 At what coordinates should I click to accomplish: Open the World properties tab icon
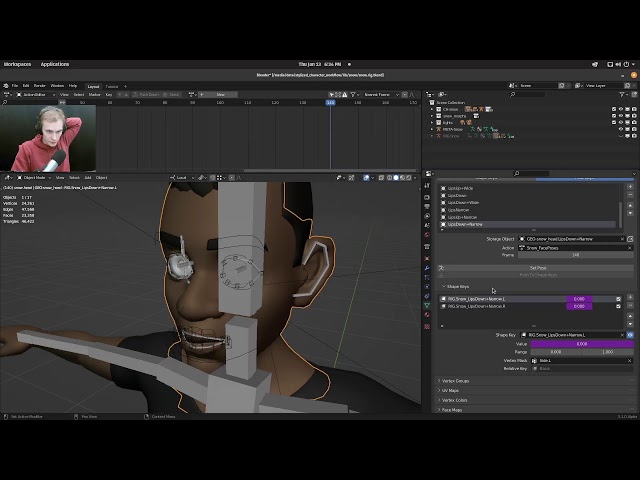pos(427,235)
